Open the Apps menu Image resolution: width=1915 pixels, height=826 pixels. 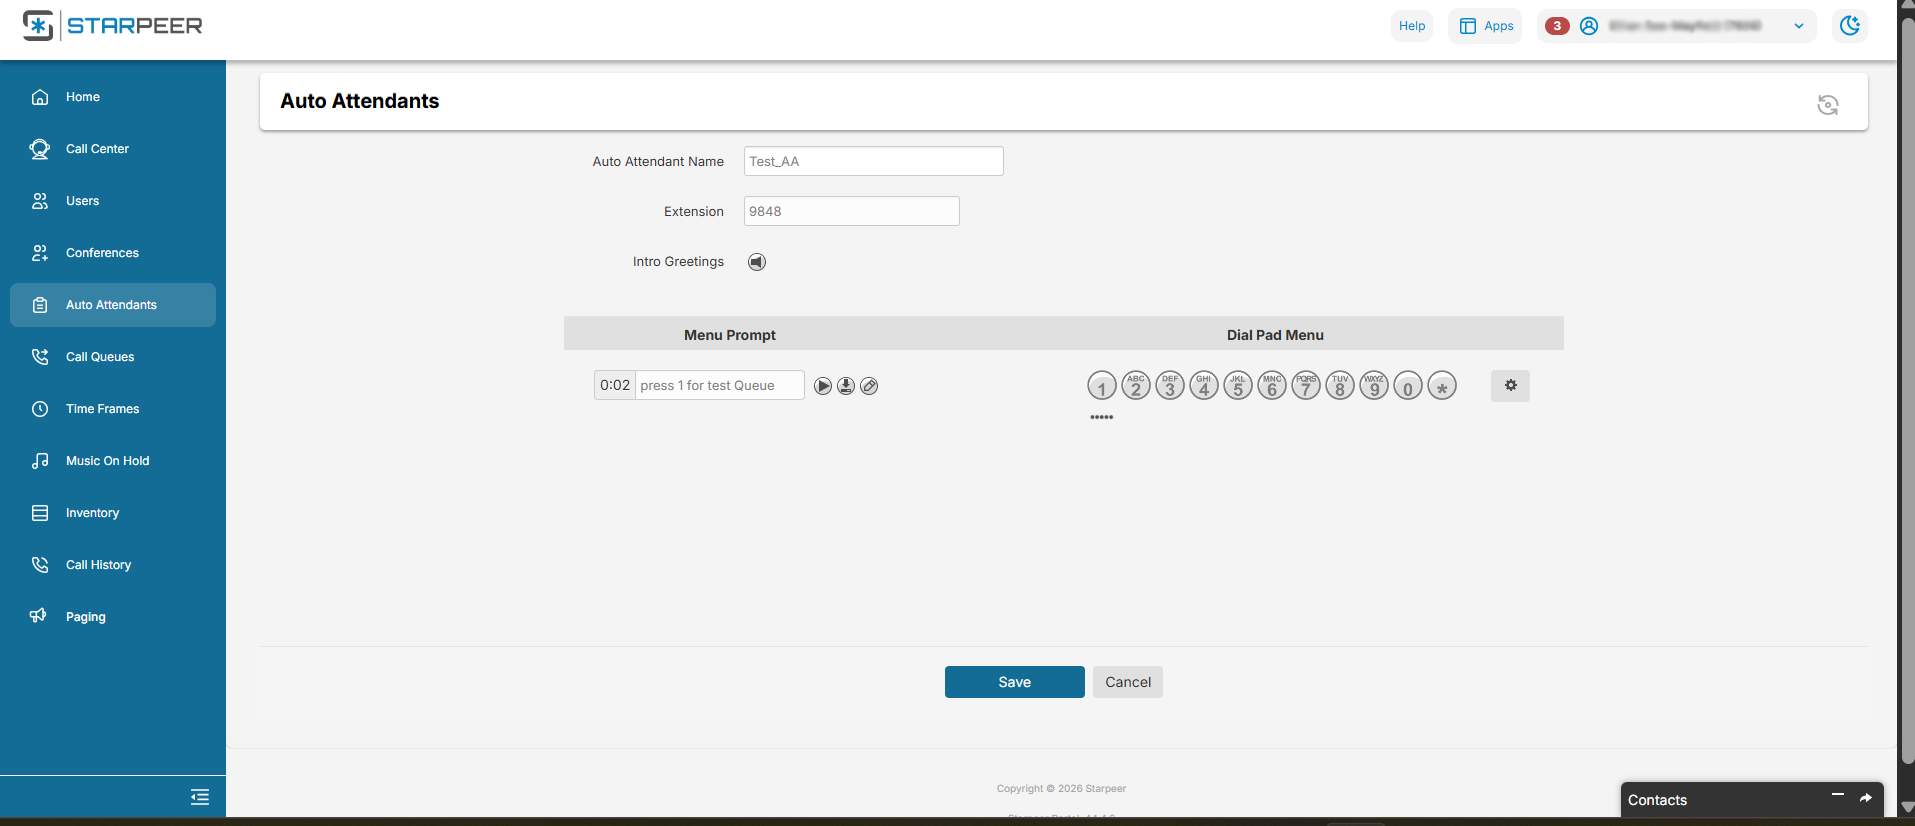1485,26
